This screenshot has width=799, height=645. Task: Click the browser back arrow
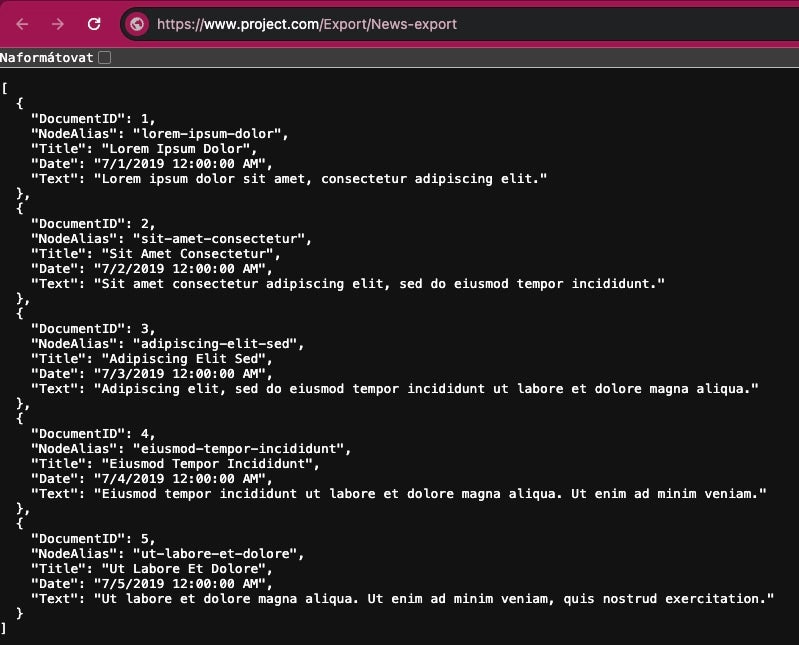(22, 24)
